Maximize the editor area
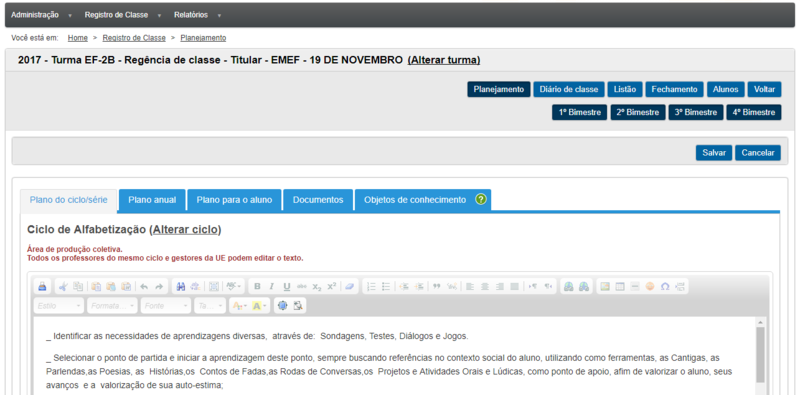Image resolution: width=800 pixels, height=395 pixels. 283,306
